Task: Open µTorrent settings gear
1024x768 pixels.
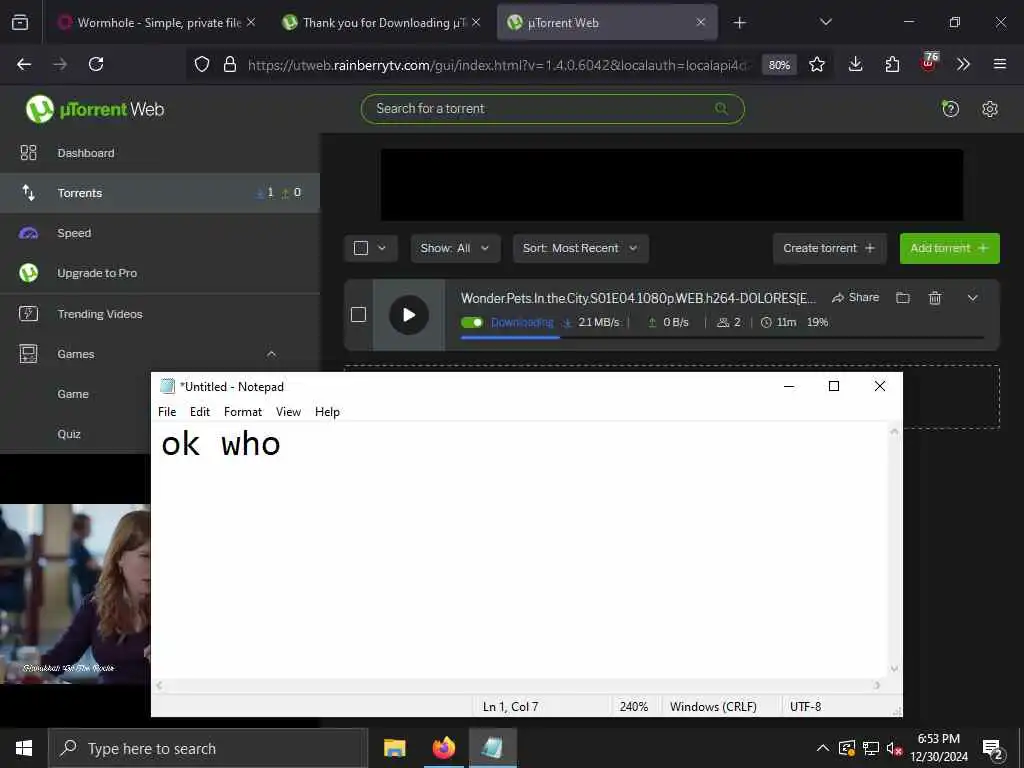Action: pyautogui.click(x=989, y=108)
